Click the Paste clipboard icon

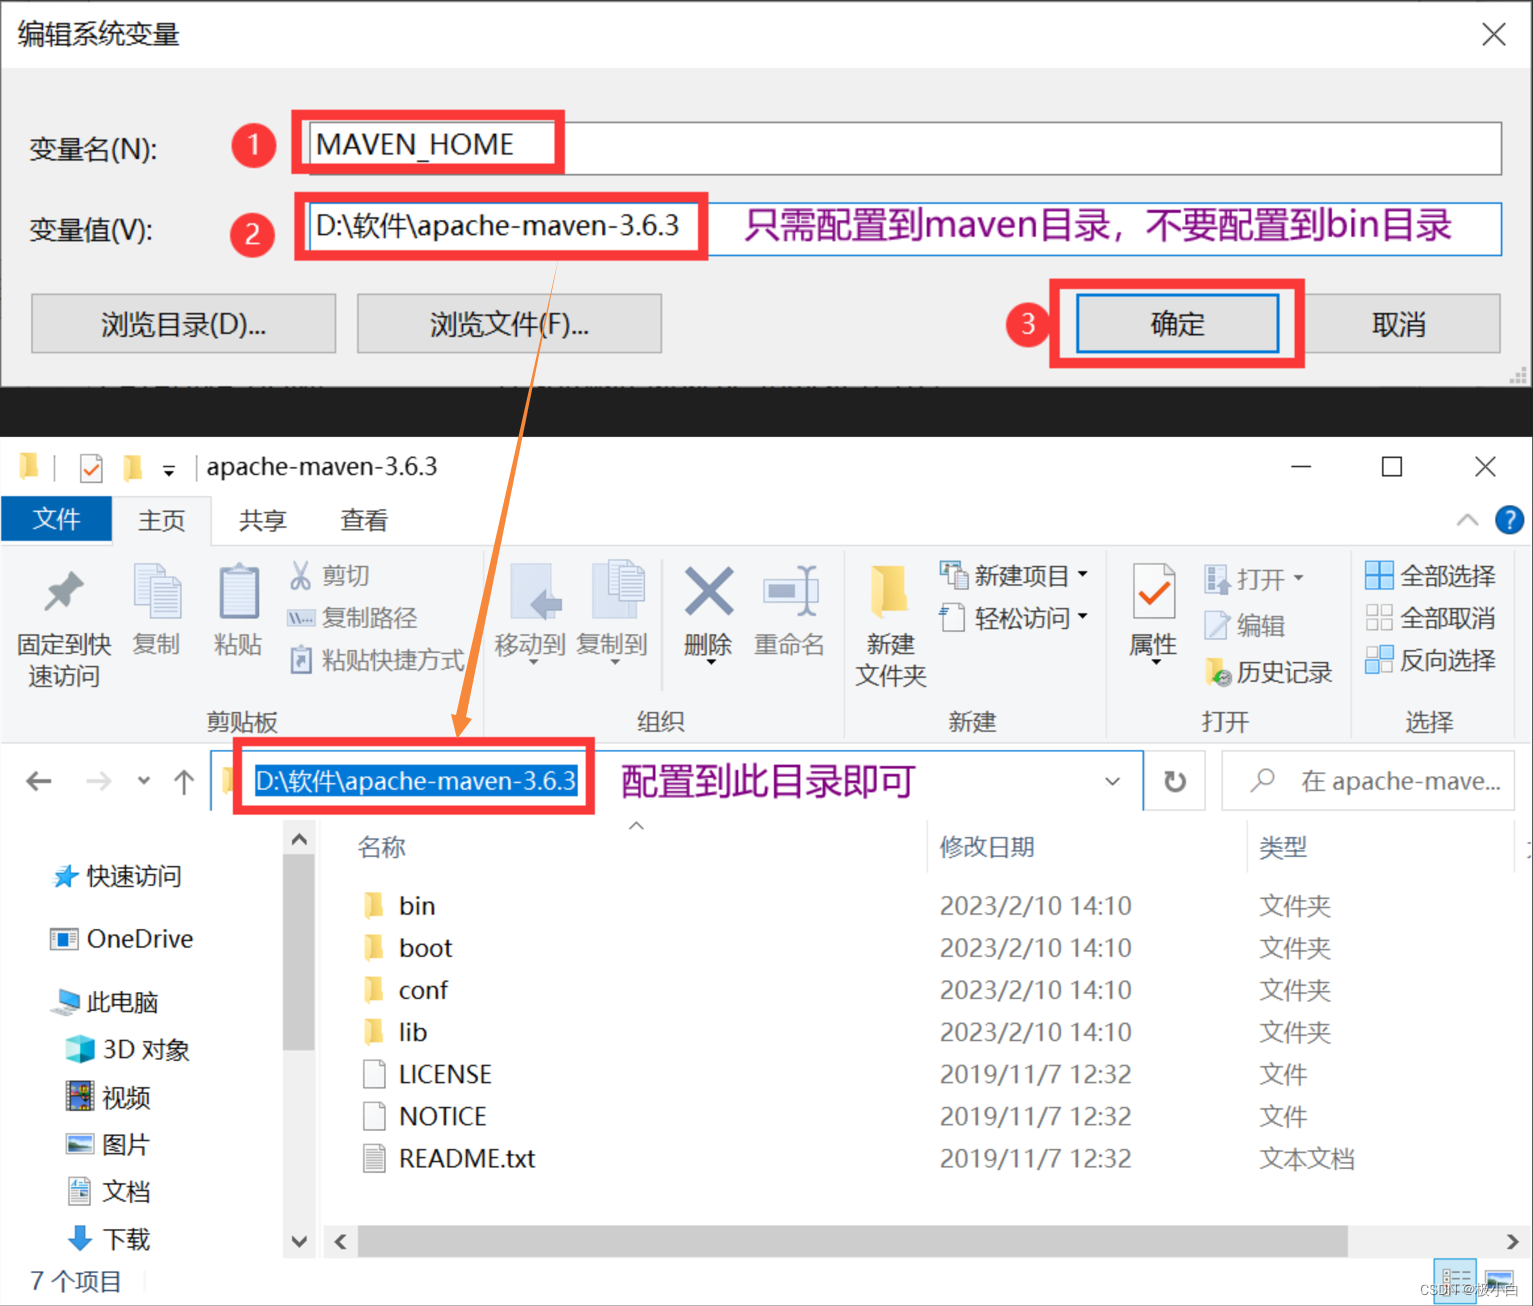[x=239, y=592]
